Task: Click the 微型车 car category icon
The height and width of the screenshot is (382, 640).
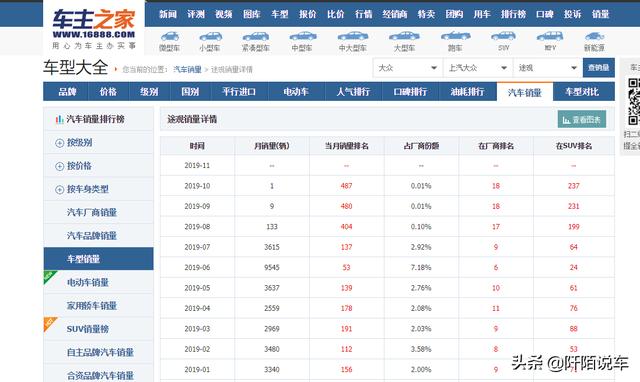Action: pyautogui.click(x=169, y=36)
